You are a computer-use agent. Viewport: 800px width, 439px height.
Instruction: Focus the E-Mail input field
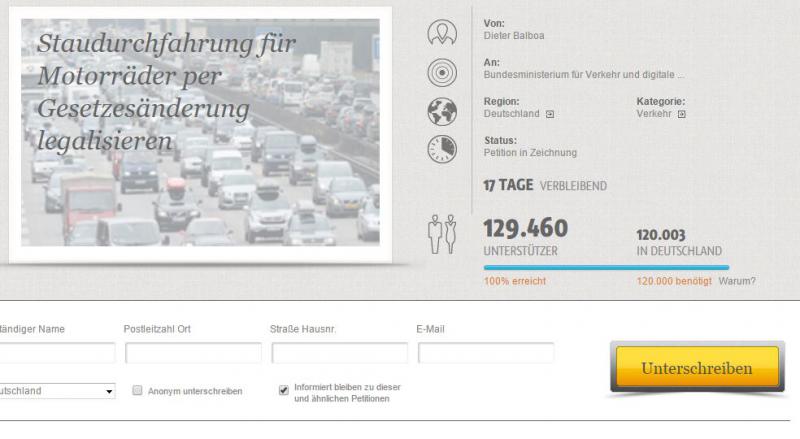coord(486,353)
